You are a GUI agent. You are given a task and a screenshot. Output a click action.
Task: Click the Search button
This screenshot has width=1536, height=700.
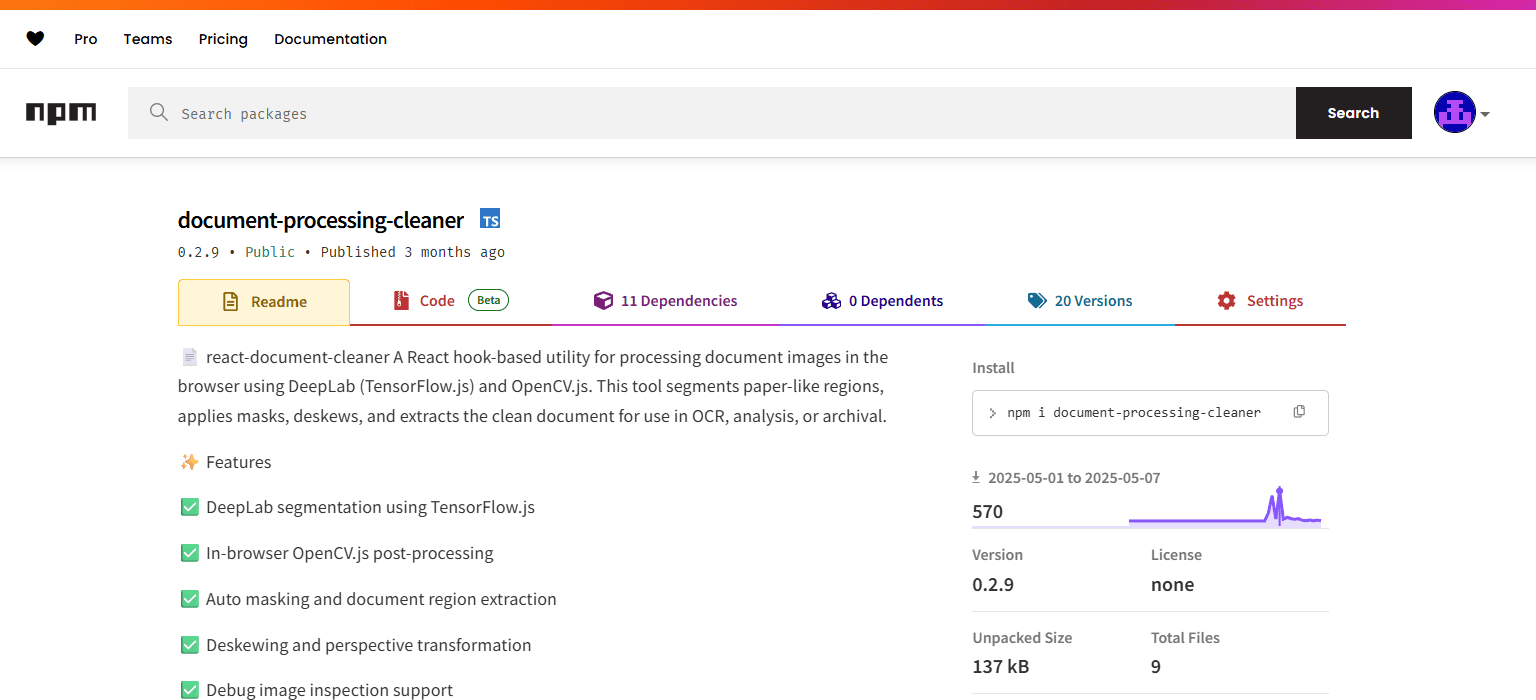click(1354, 113)
